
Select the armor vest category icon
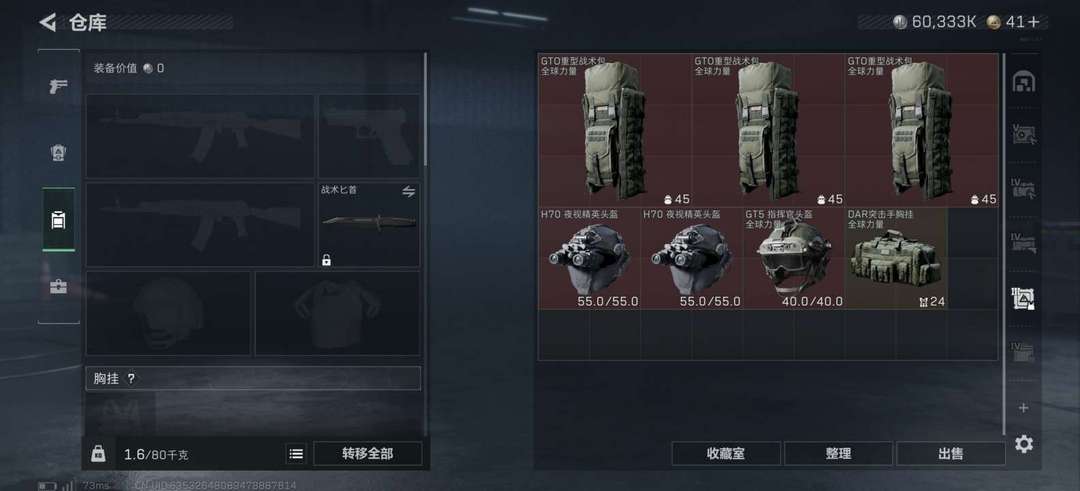[x=58, y=153]
